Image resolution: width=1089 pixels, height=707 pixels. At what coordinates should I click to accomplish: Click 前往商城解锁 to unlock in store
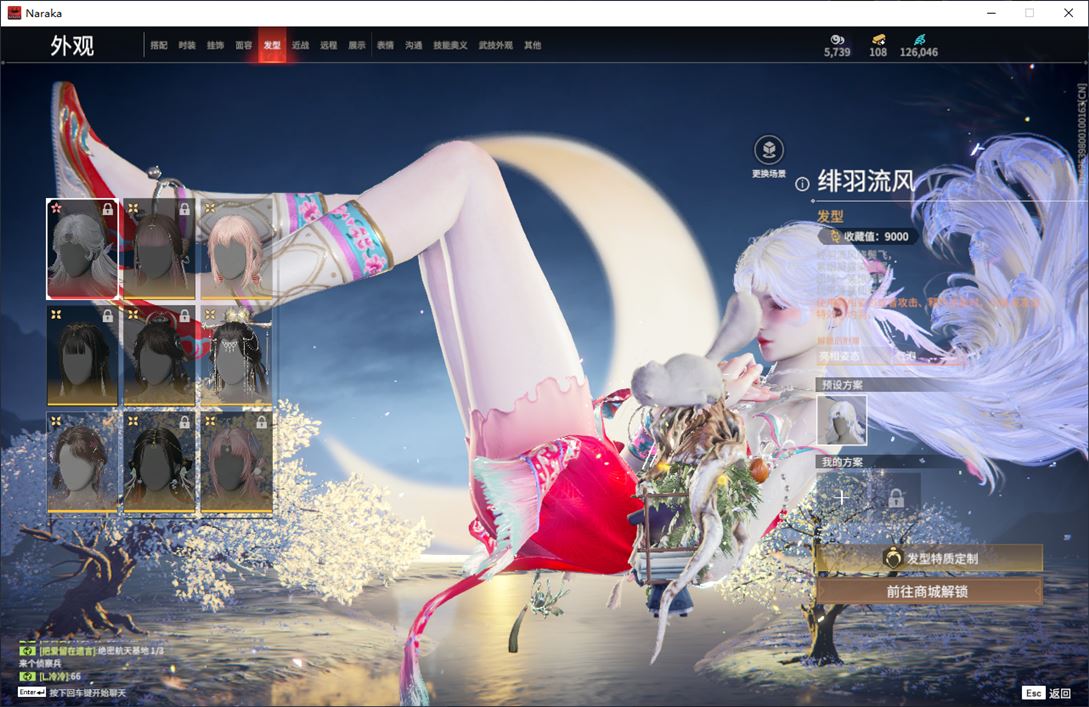point(929,591)
